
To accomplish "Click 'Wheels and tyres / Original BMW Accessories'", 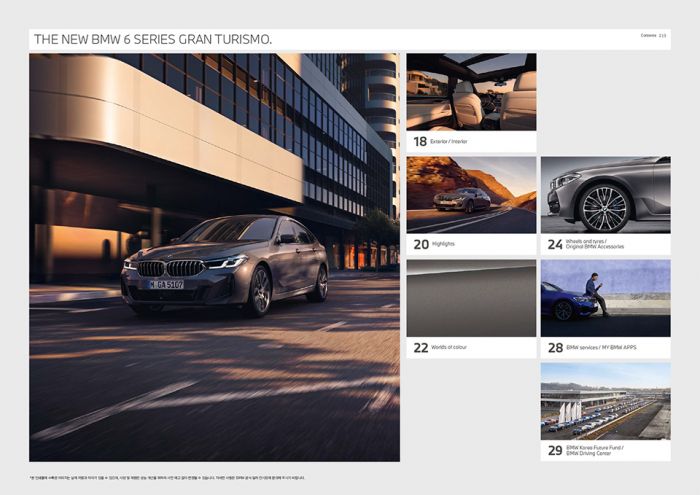I will pos(595,244).
